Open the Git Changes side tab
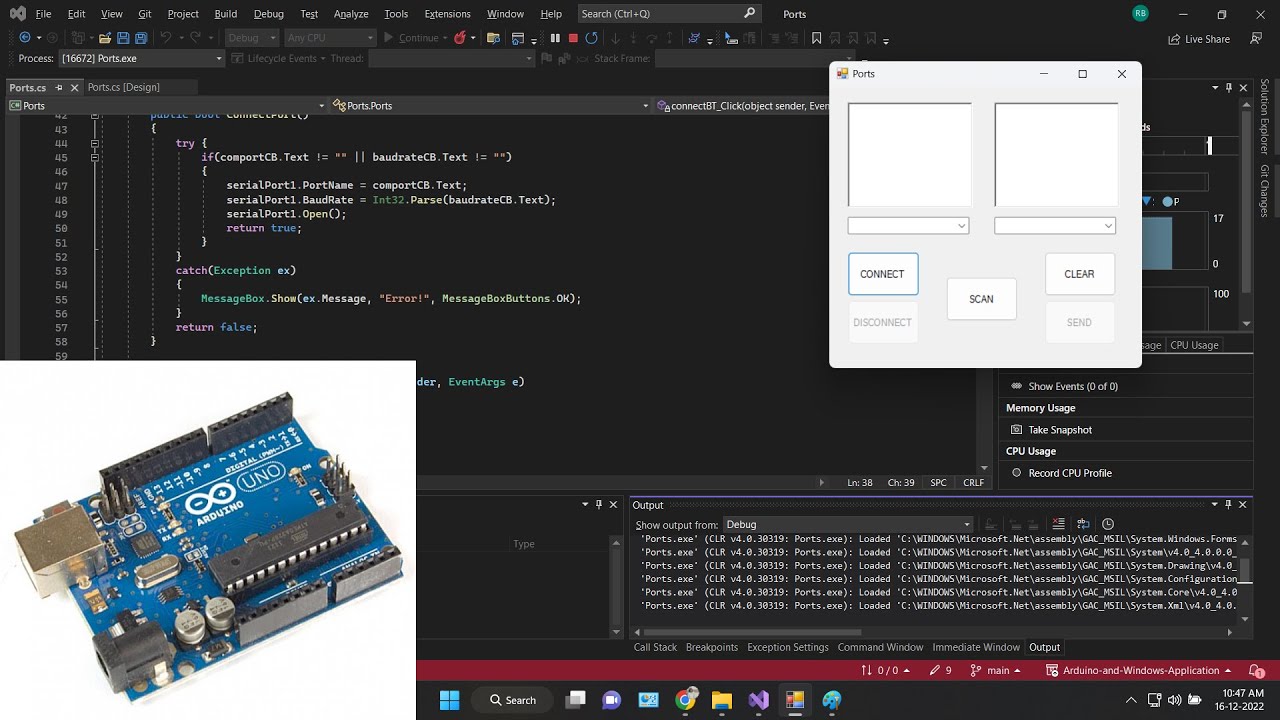 point(1264,190)
